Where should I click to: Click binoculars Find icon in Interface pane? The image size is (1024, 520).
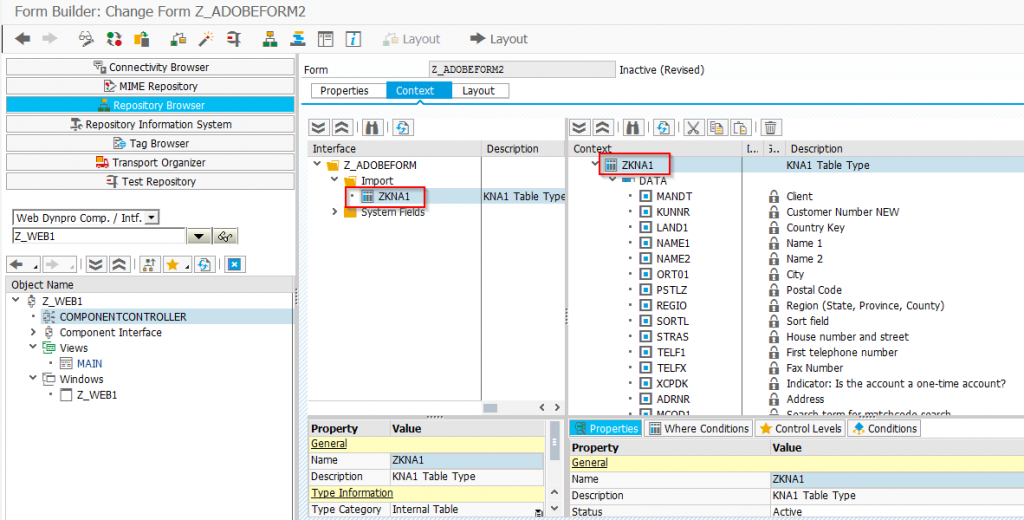(372, 127)
